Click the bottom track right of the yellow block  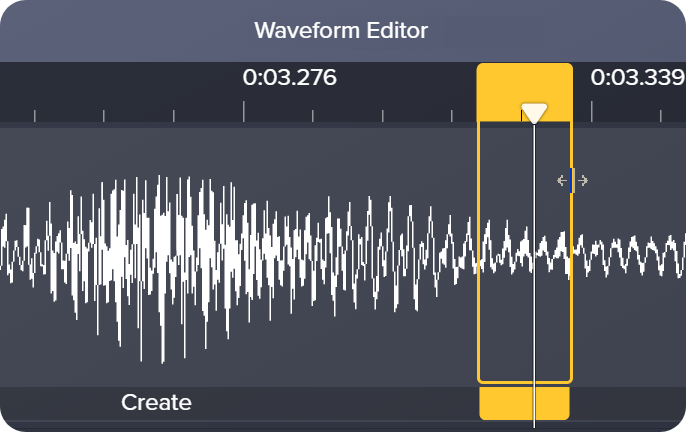pos(630,403)
